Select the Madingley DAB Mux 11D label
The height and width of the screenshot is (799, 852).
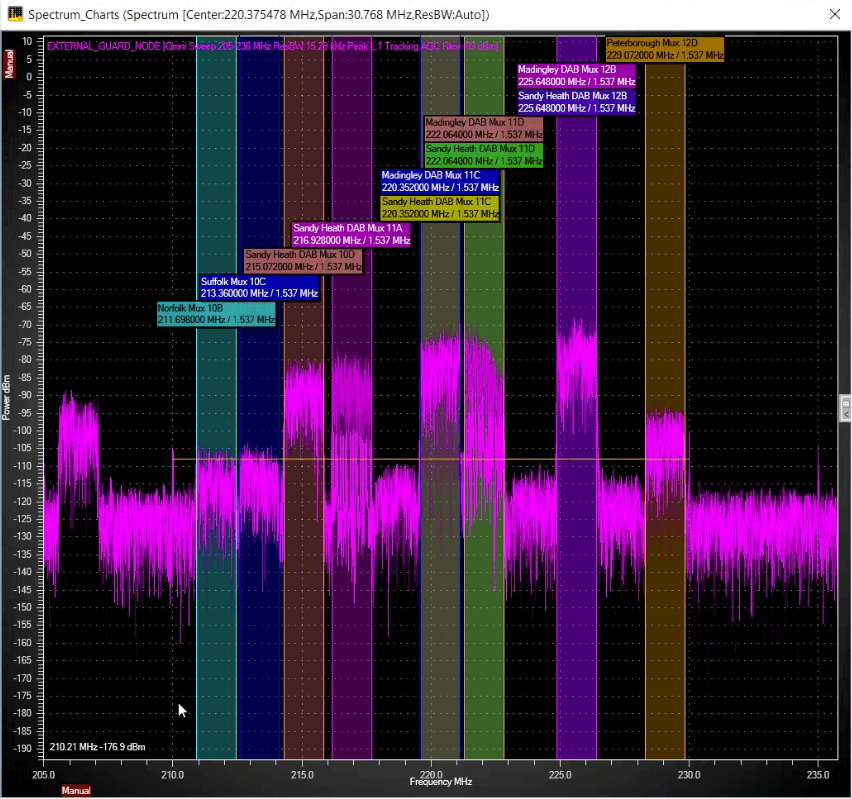coord(484,128)
